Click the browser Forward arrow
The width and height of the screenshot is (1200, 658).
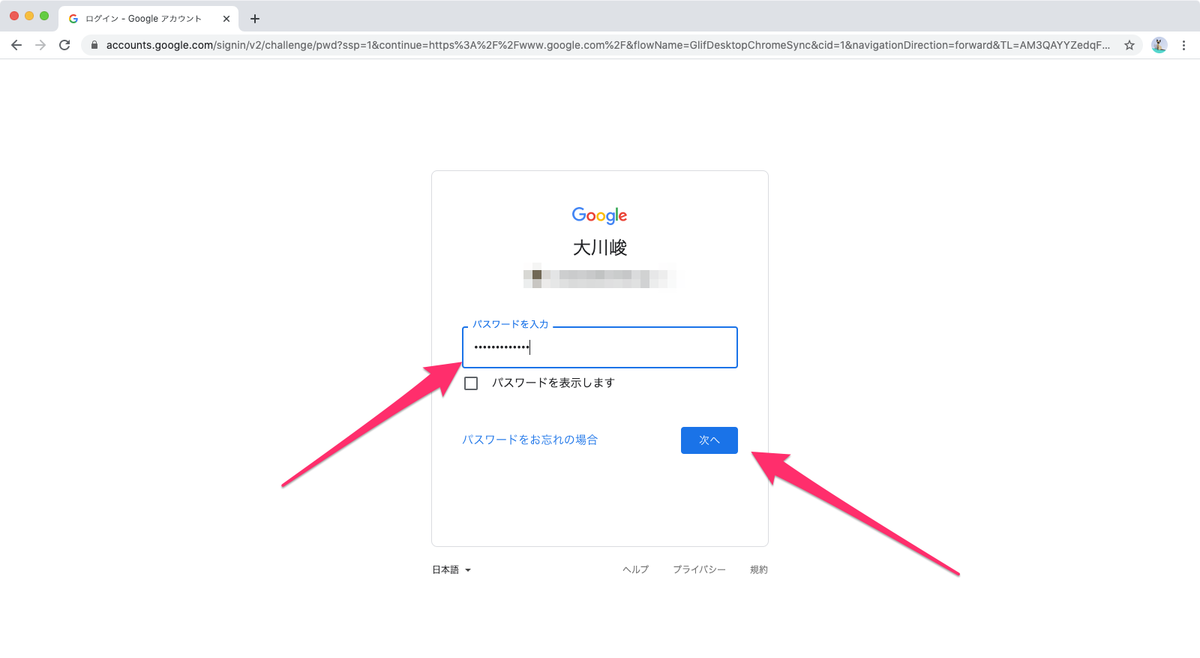(x=40, y=45)
